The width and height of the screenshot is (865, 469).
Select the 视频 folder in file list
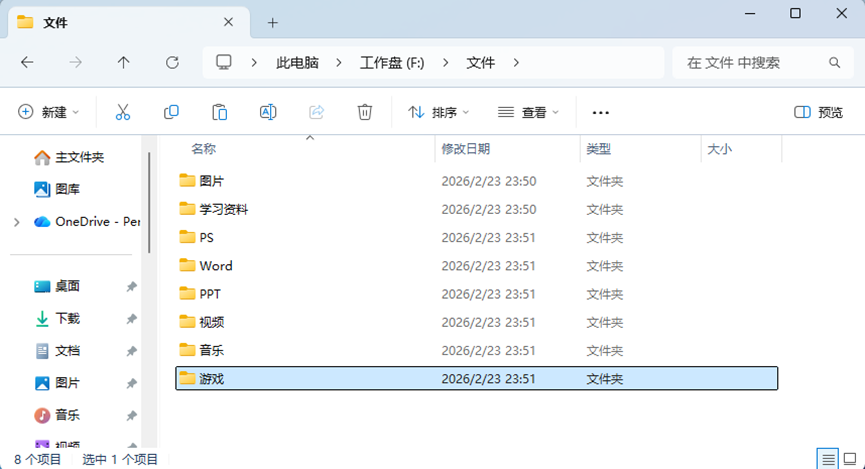tap(477, 322)
